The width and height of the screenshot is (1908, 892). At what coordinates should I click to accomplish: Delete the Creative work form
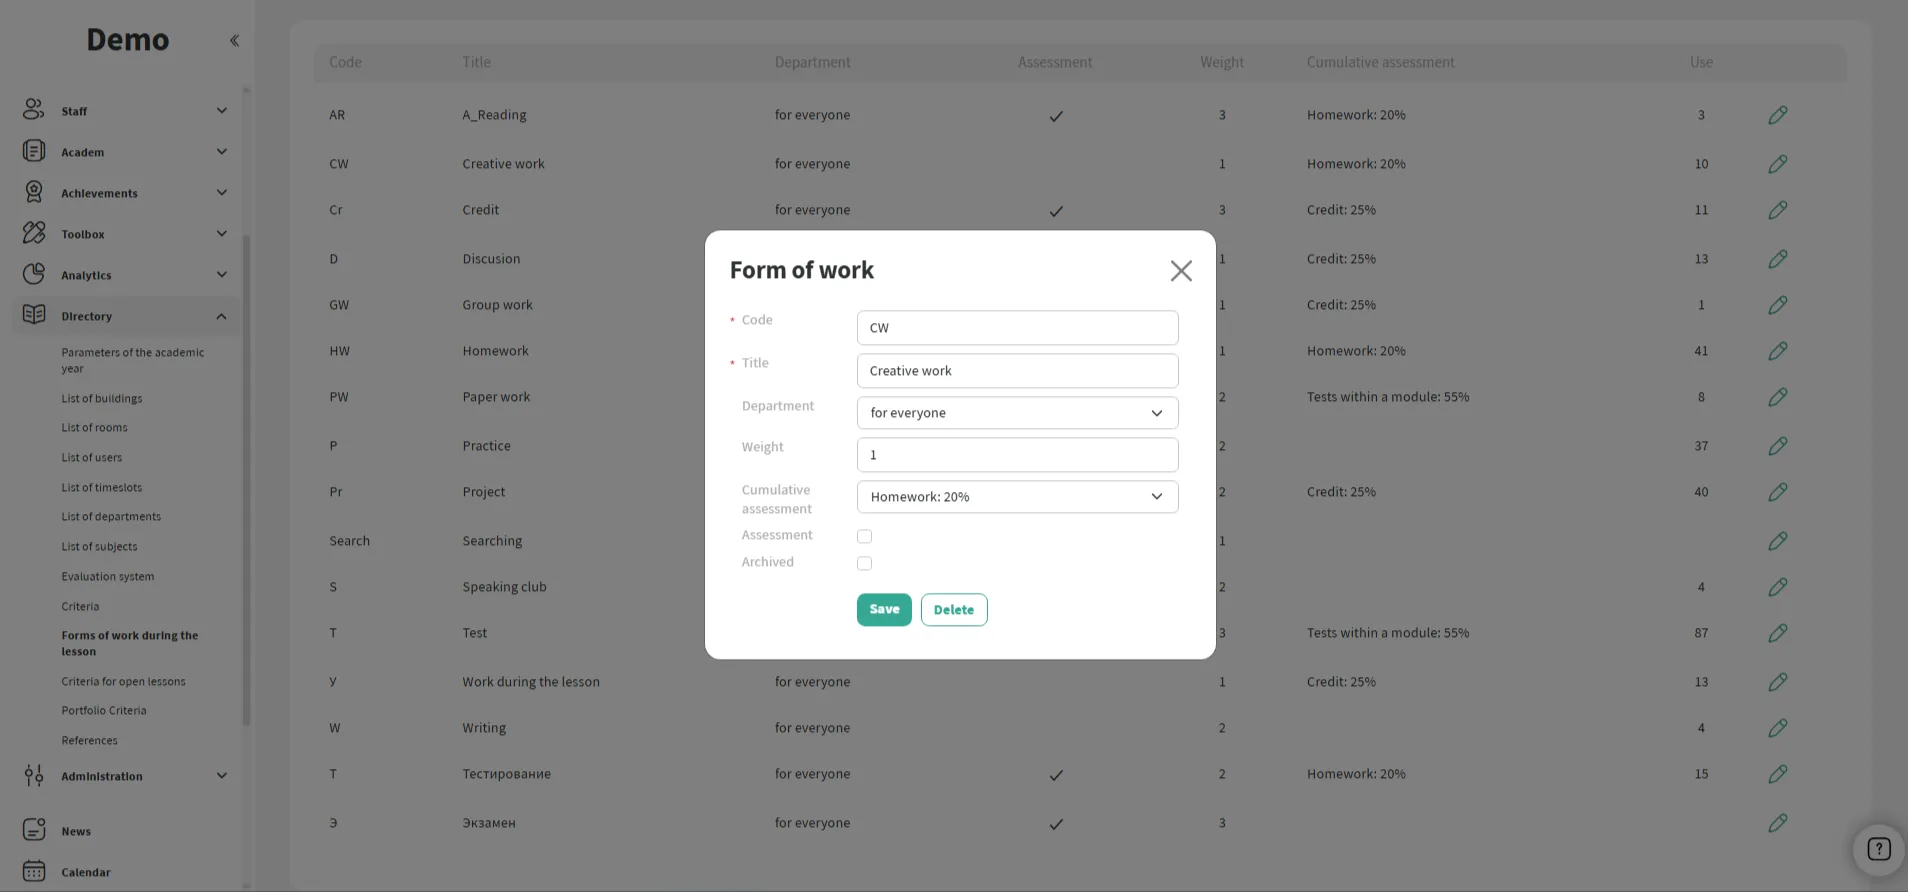(x=953, y=610)
